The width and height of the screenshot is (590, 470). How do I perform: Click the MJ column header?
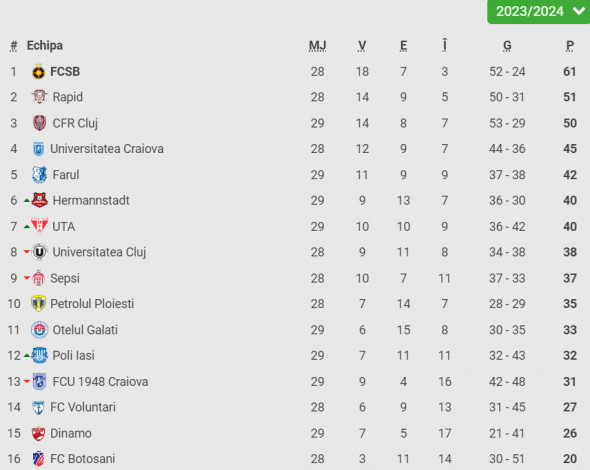point(318,46)
